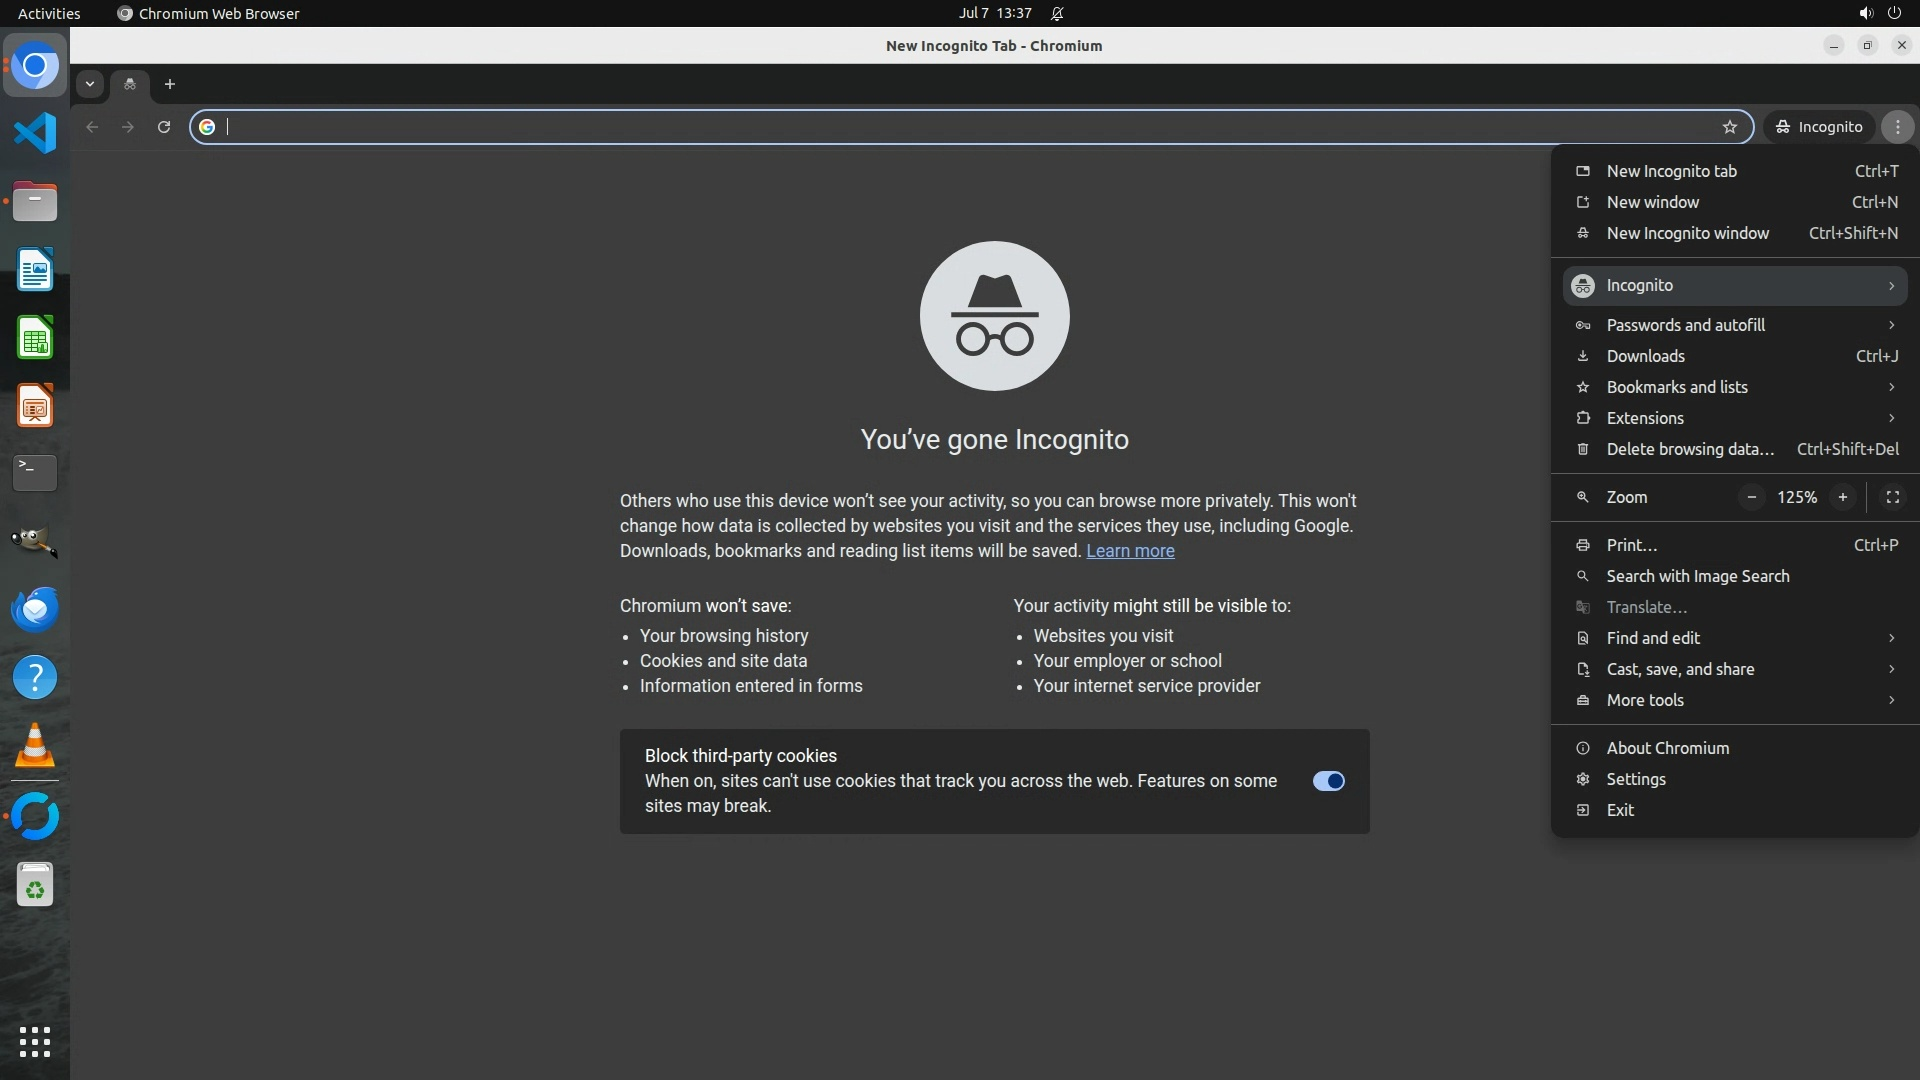This screenshot has width=1920, height=1080.
Task: Click the Incognito indicator chip in toolbar
Action: (1819, 127)
